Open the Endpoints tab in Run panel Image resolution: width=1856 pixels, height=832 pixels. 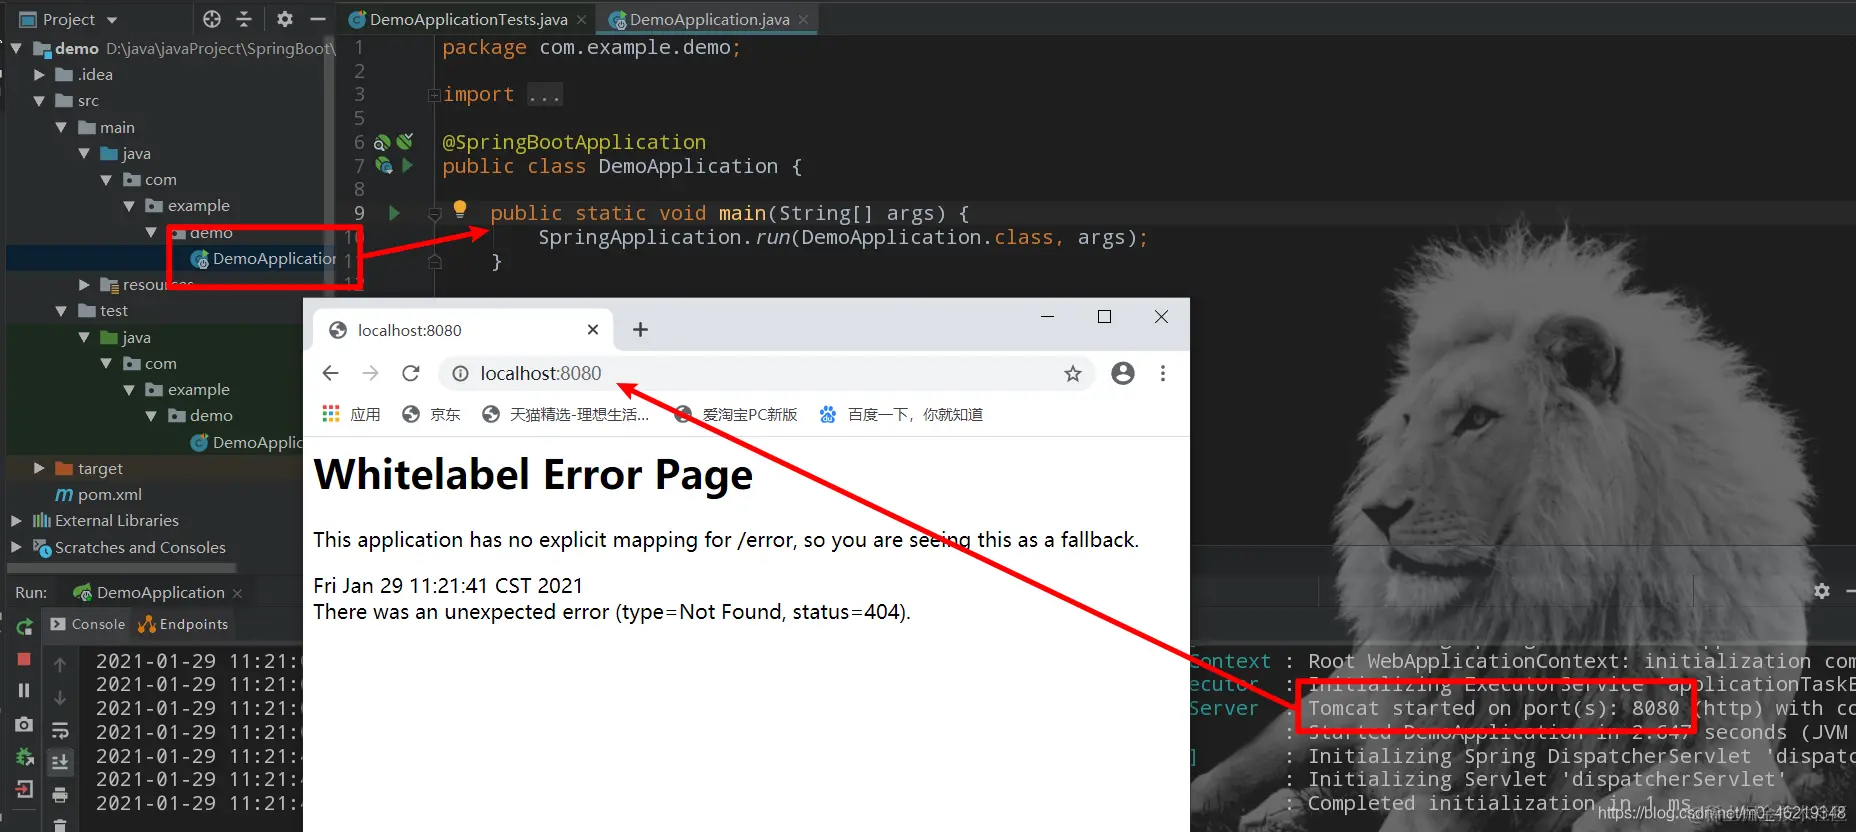tap(183, 624)
